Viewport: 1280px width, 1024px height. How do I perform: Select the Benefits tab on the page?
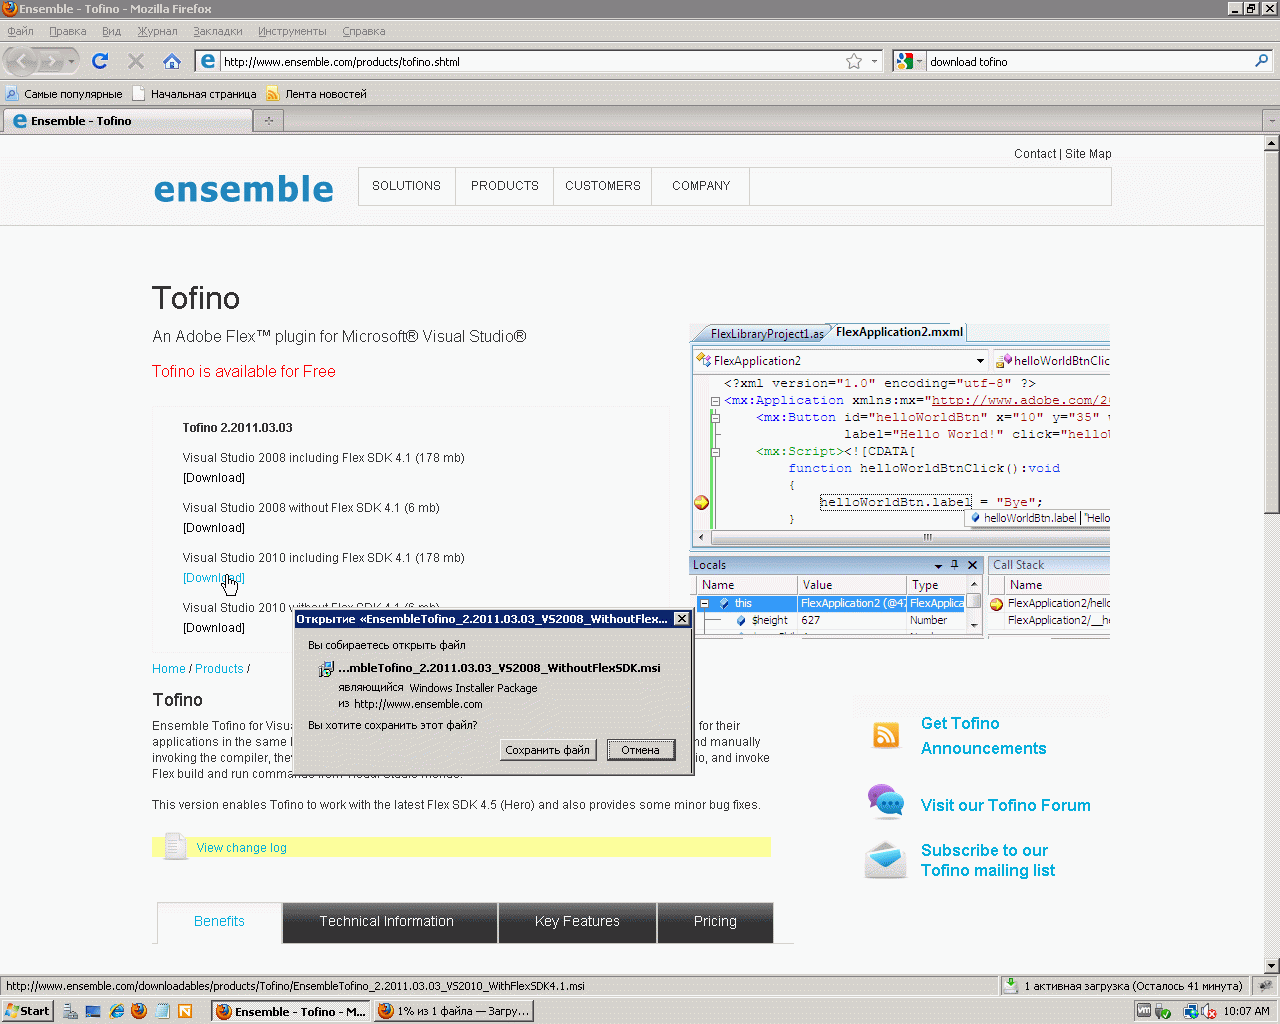pyautogui.click(x=219, y=922)
